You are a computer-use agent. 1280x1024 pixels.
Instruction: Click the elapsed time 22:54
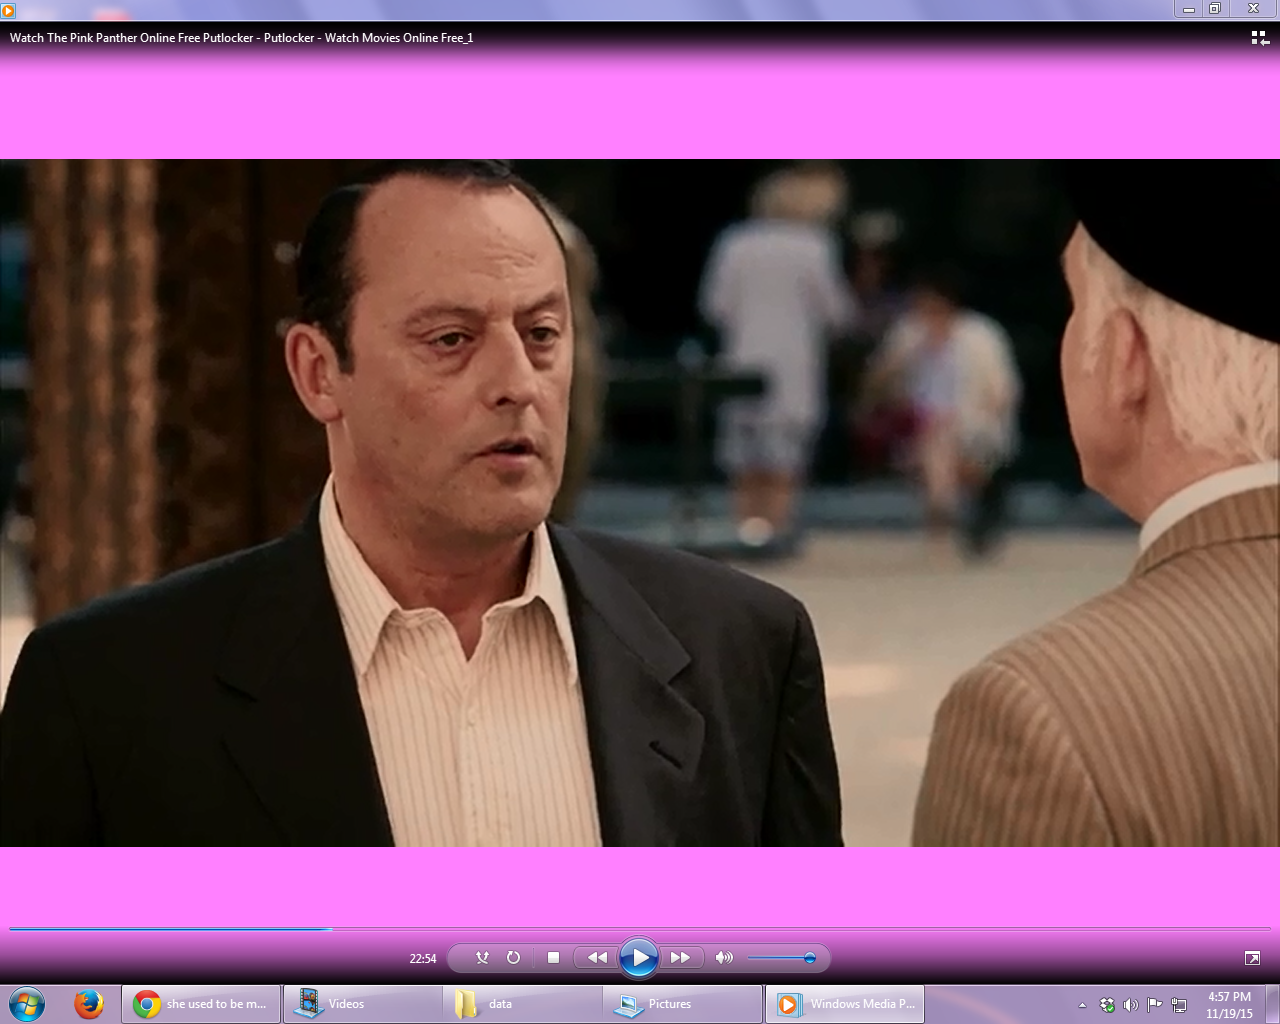(423, 958)
